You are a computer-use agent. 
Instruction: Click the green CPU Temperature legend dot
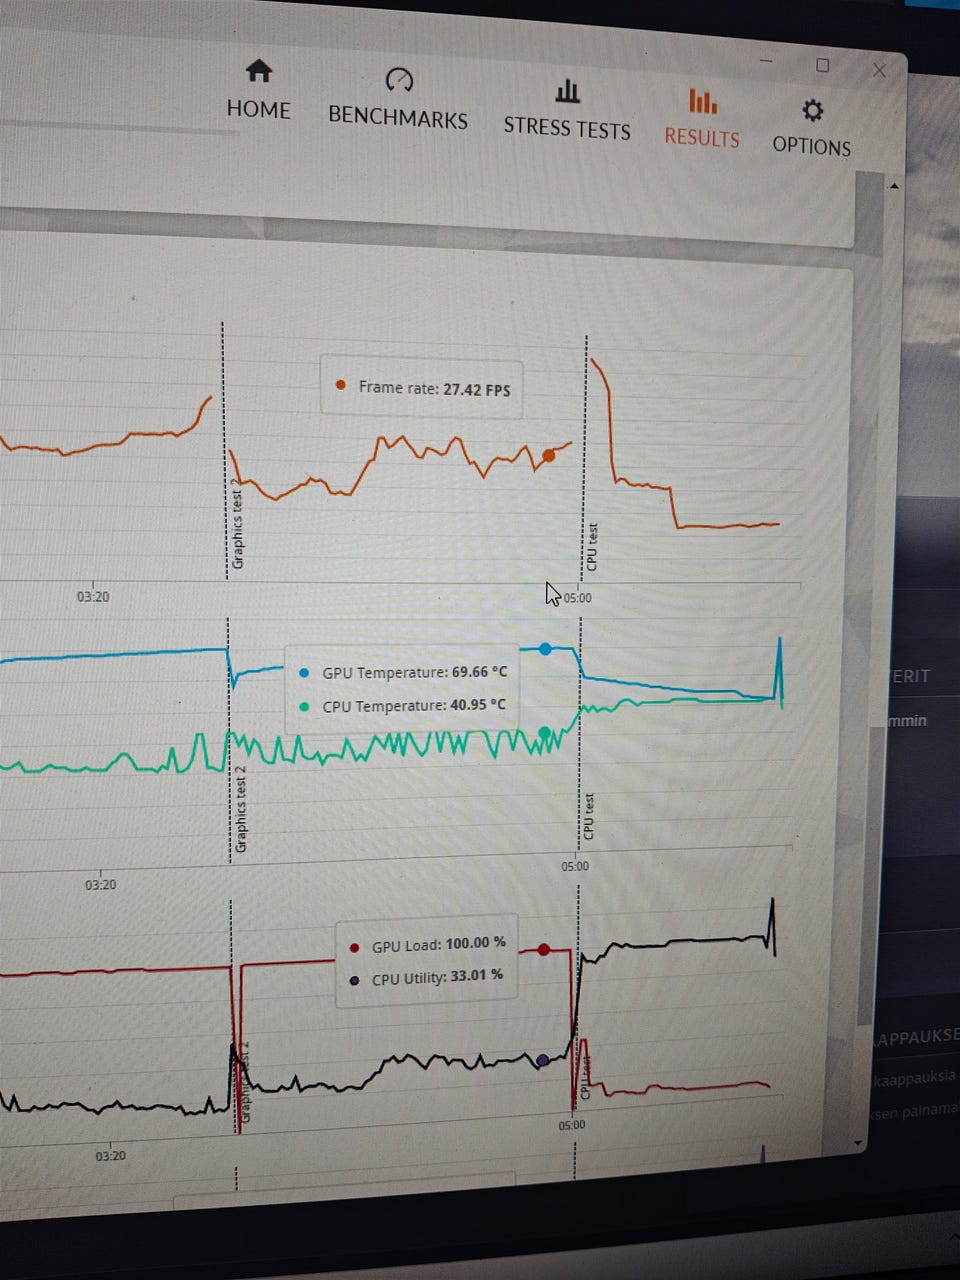(x=304, y=707)
